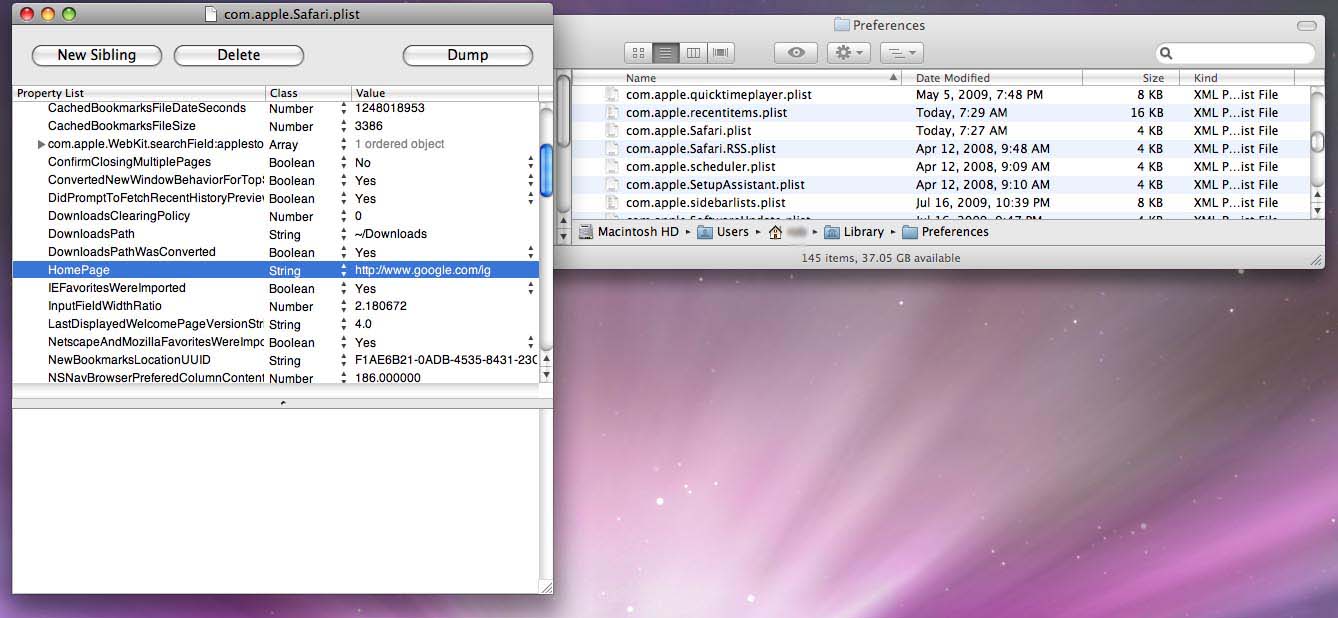Click the split pane divider handle
The width and height of the screenshot is (1338, 618).
tap(282, 402)
